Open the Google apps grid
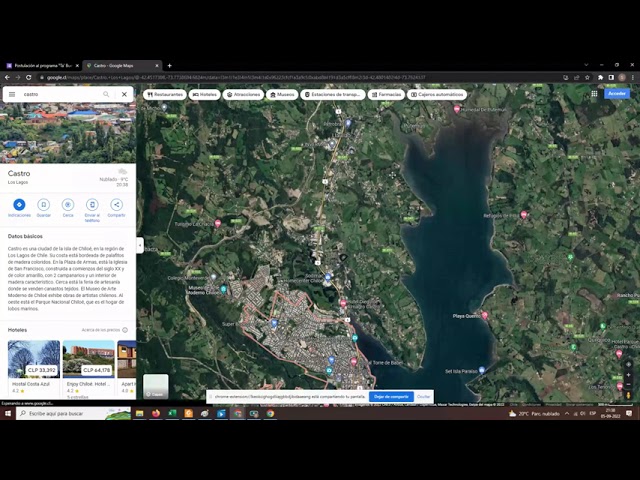This screenshot has height=480, width=640. tap(594, 94)
